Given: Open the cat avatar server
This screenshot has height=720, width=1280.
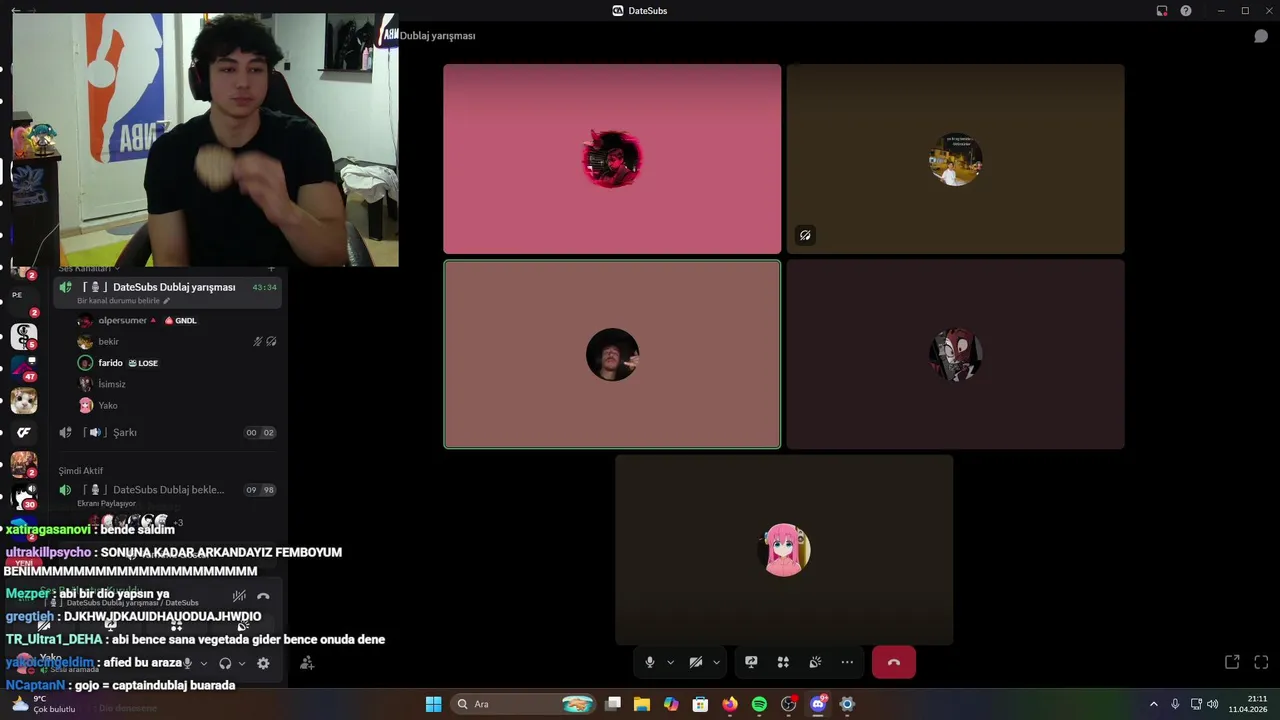Looking at the screenshot, I should (x=24, y=401).
